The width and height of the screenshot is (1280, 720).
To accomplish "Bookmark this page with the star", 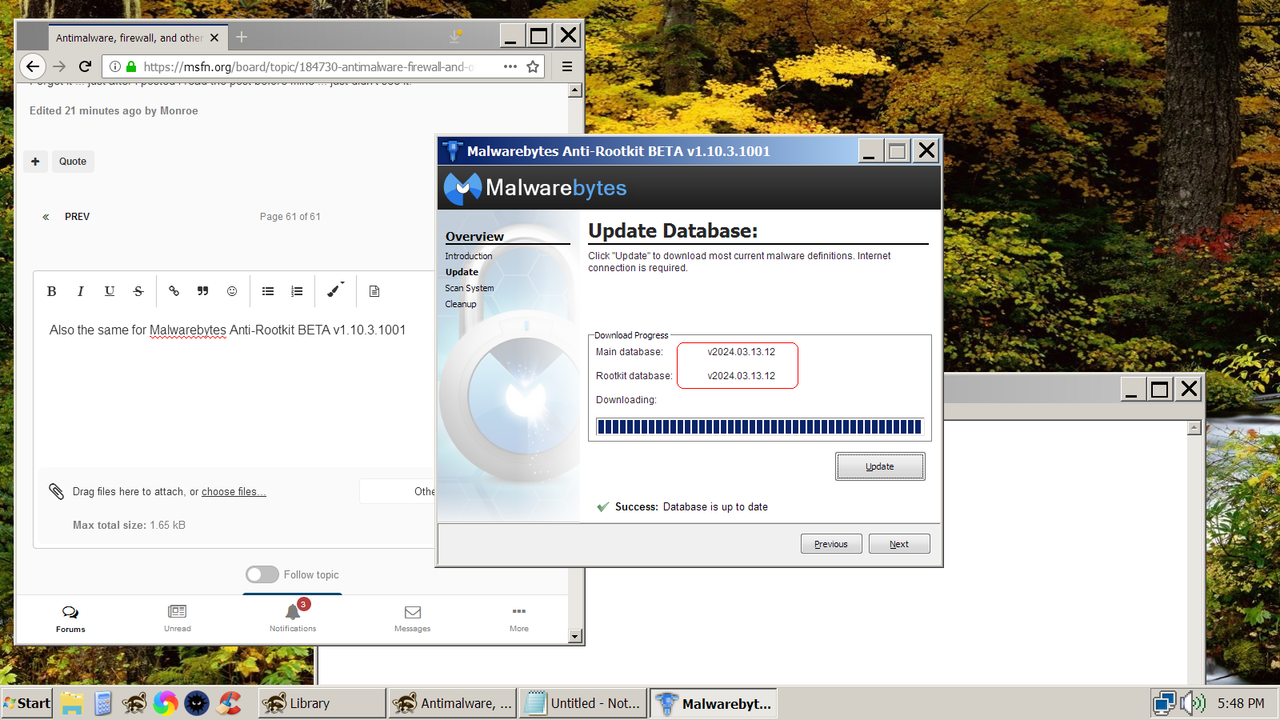I will point(533,66).
